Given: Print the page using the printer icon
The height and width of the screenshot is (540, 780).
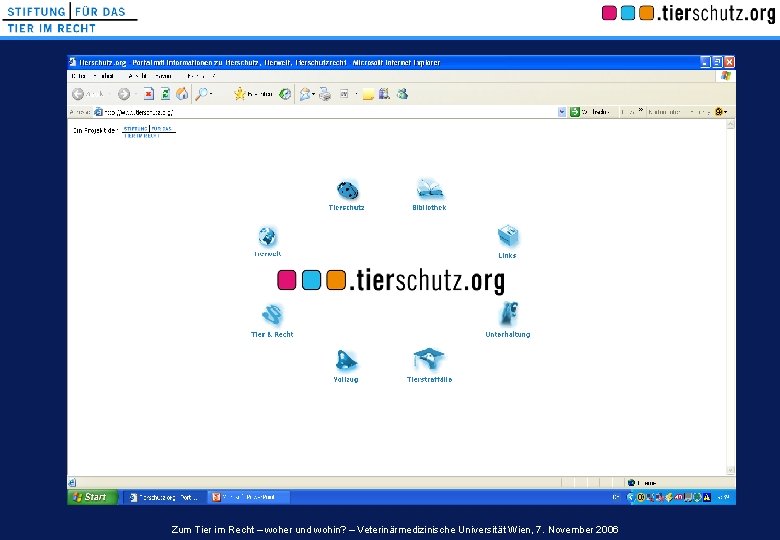Looking at the screenshot, I should (325, 94).
